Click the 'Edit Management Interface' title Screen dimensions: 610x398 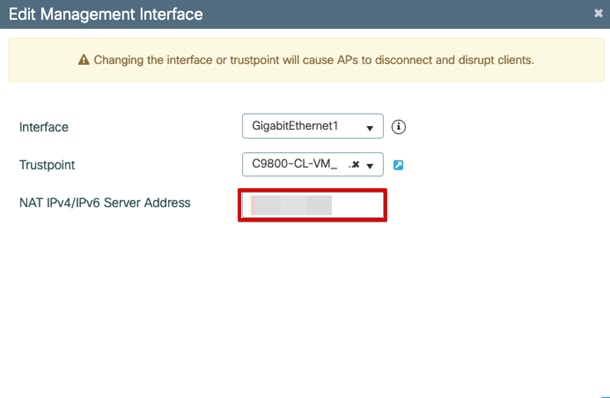coord(106,14)
